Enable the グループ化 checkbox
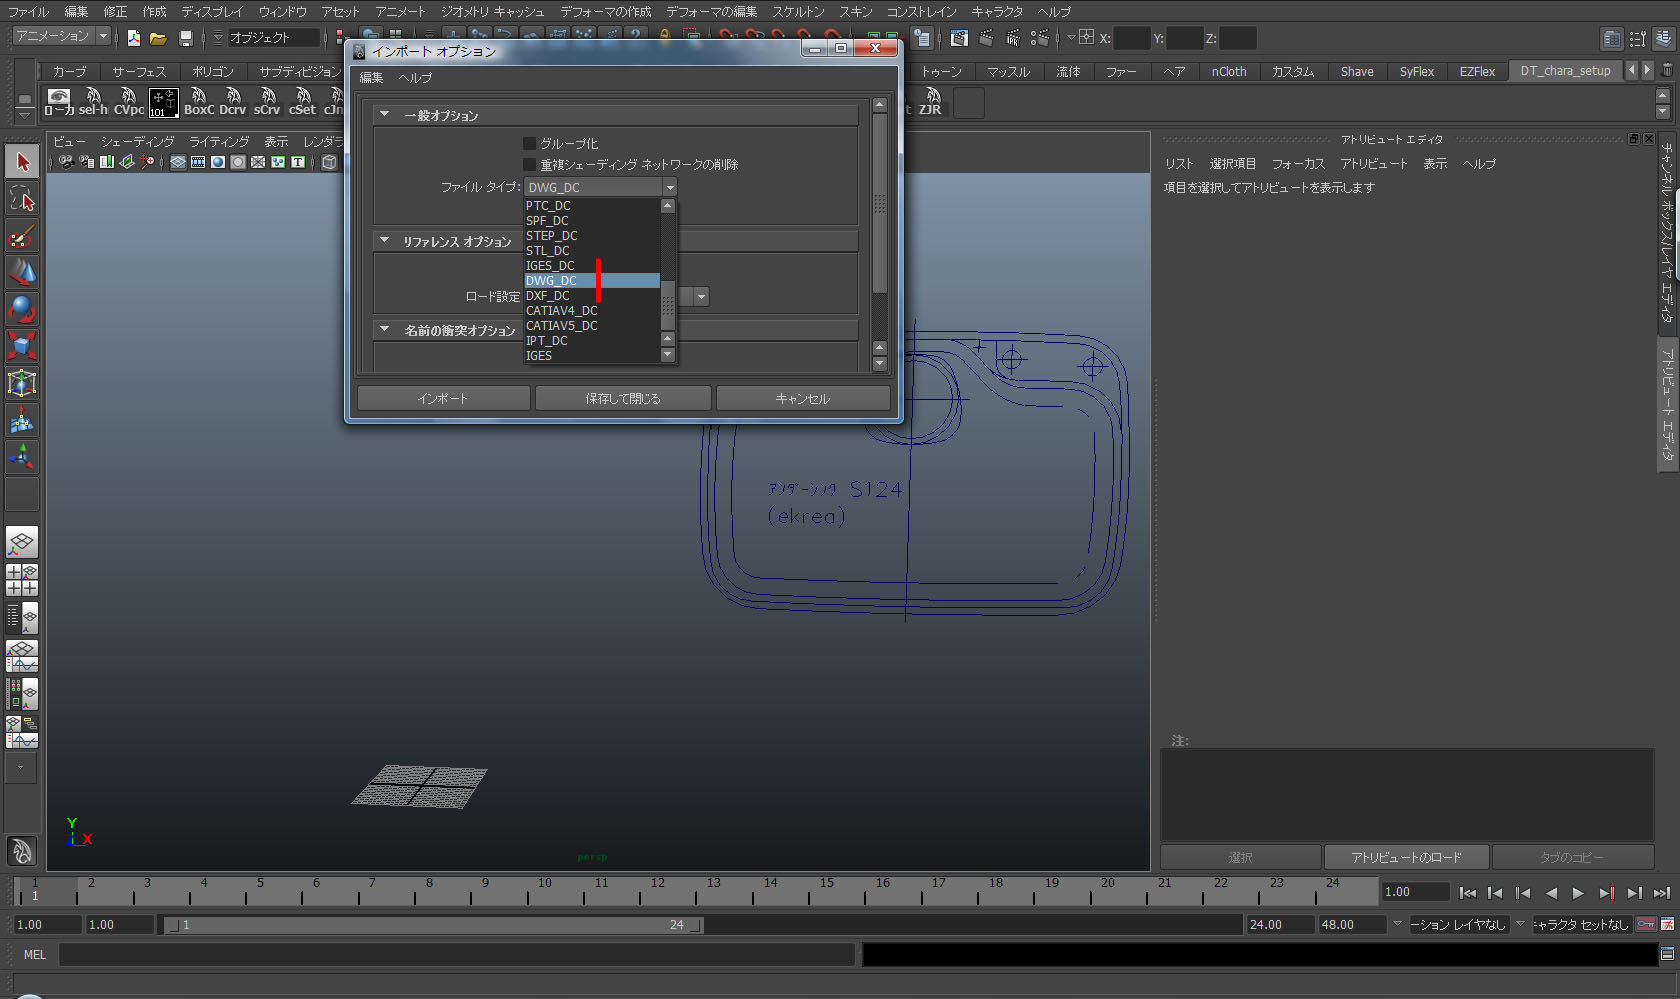Image resolution: width=1680 pixels, height=999 pixels. pyautogui.click(x=530, y=144)
